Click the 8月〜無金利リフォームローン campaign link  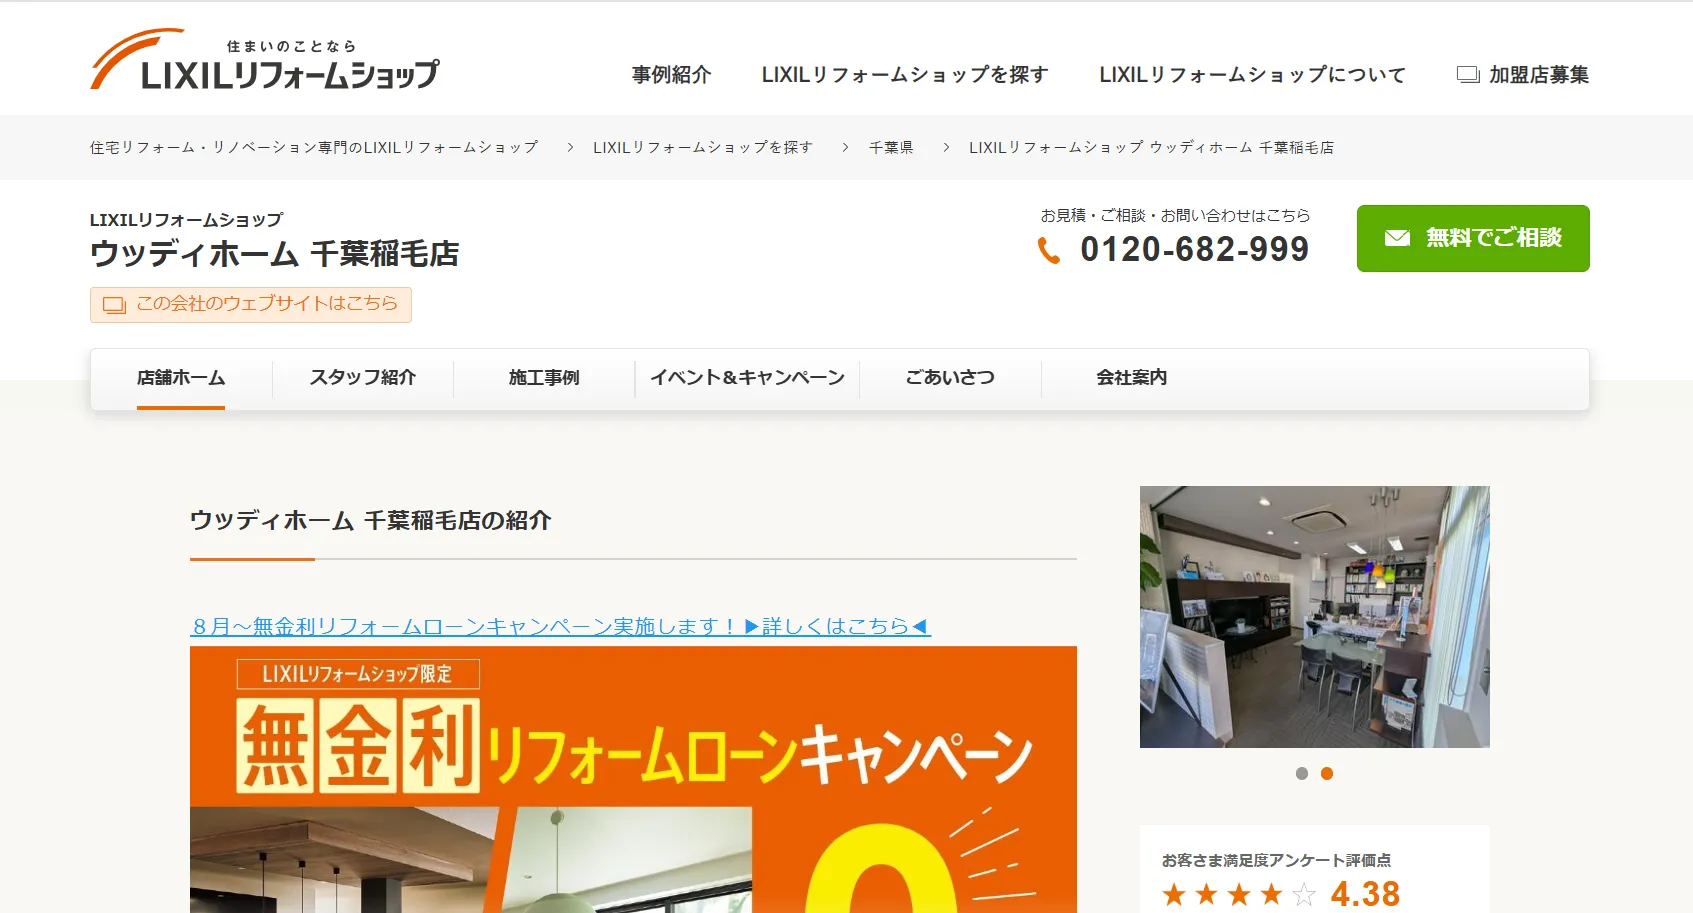tap(560, 627)
